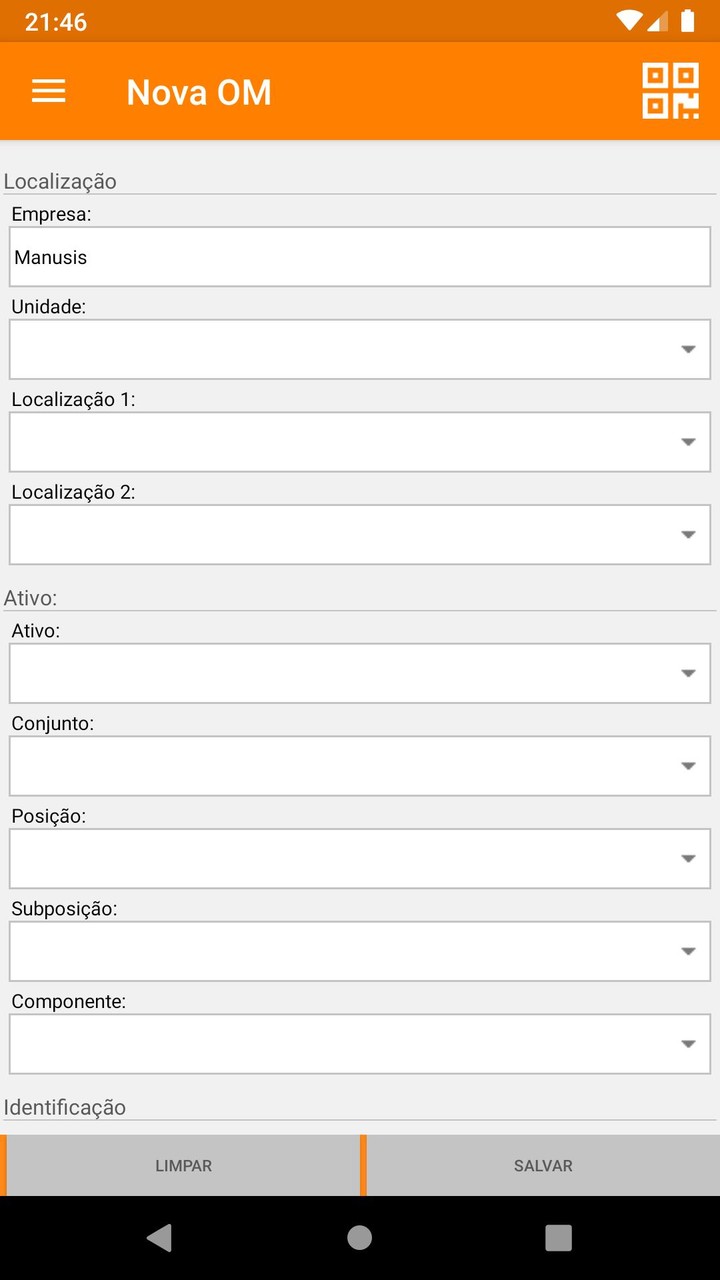The height and width of the screenshot is (1280, 720).
Task: Expand the Unidade dropdown
Action: (360, 350)
